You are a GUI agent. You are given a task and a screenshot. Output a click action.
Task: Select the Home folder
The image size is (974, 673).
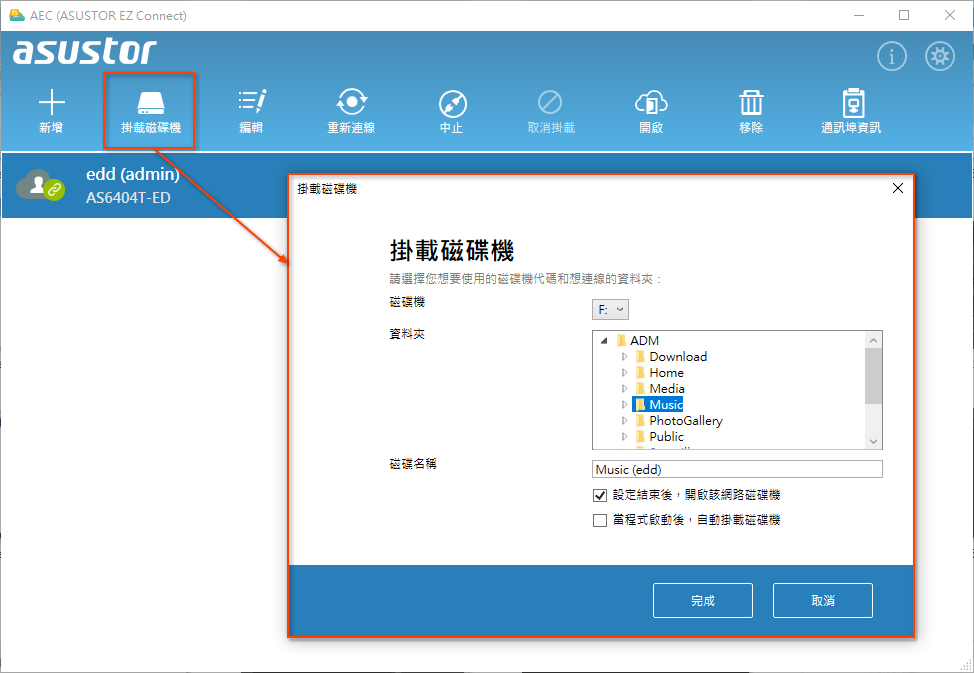coord(660,373)
